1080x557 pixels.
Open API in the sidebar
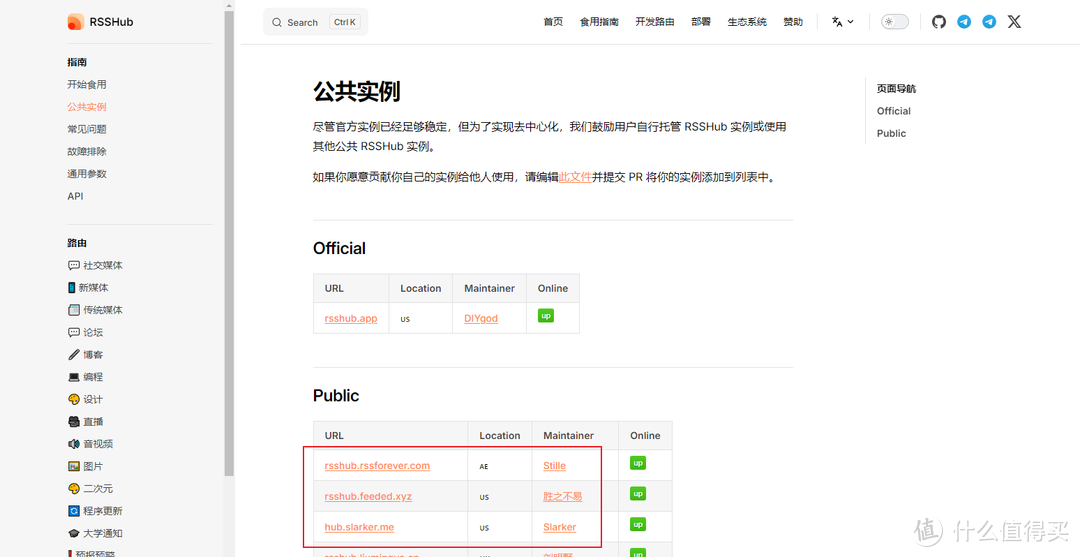click(x=75, y=196)
